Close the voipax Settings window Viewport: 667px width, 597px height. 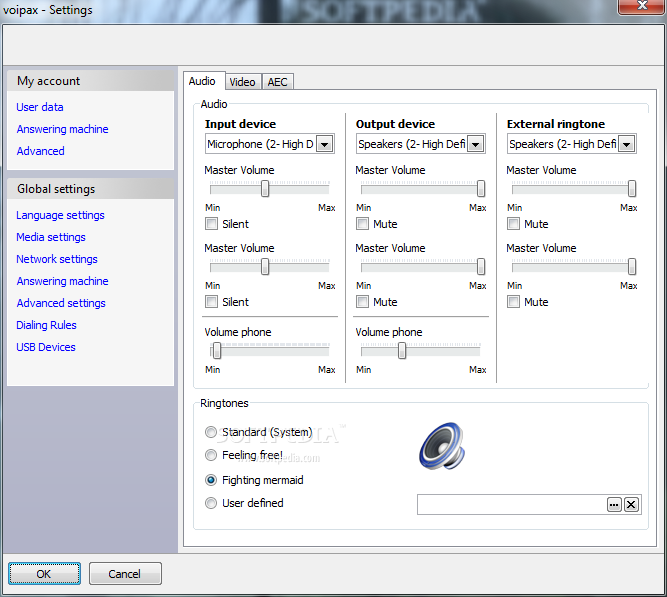[x=642, y=6]
